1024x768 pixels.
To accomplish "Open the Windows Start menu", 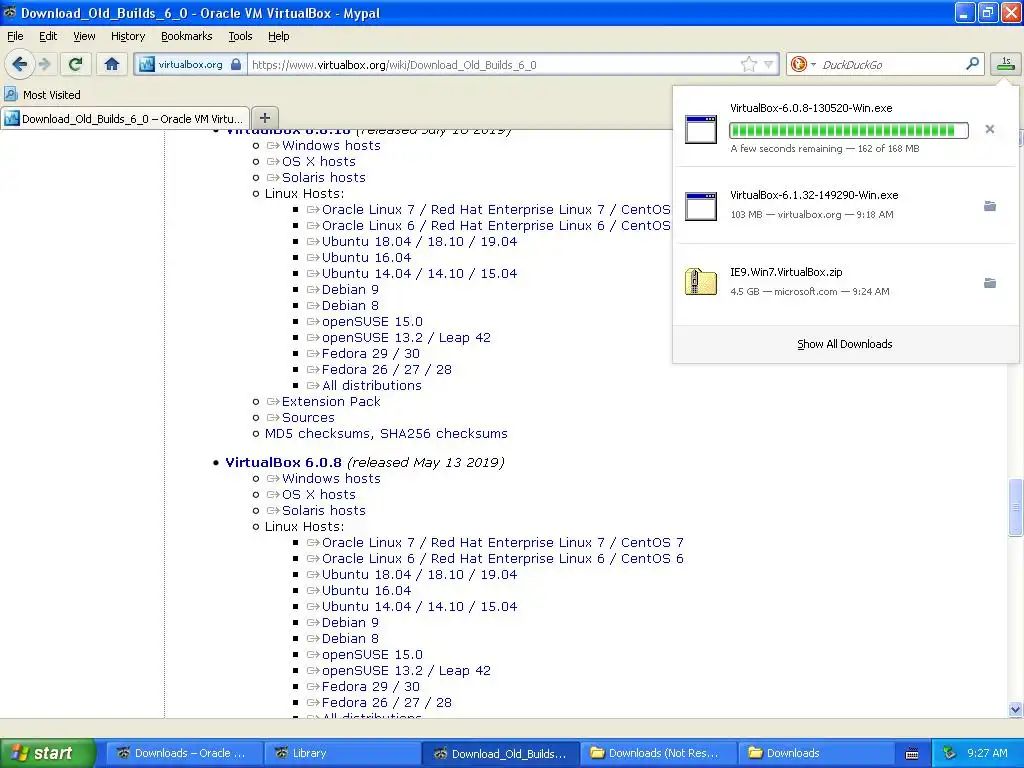I will (48, 753).
